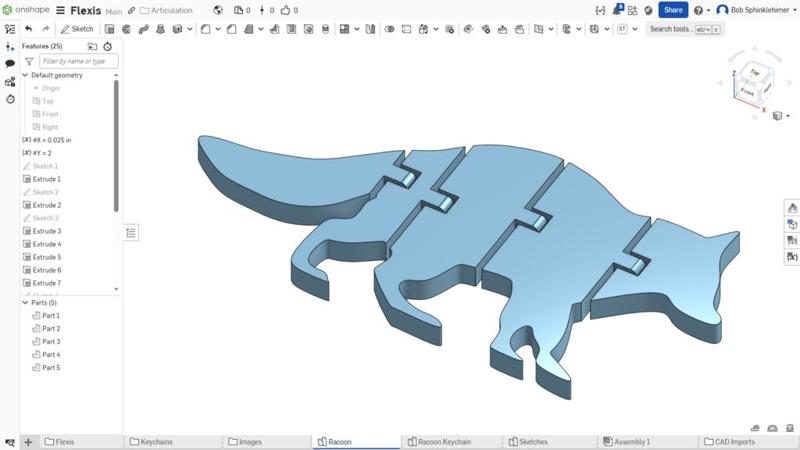Viewport: 800px width, 450px height.
Task: Open the comments panel icon
Action: pos(10,63)
